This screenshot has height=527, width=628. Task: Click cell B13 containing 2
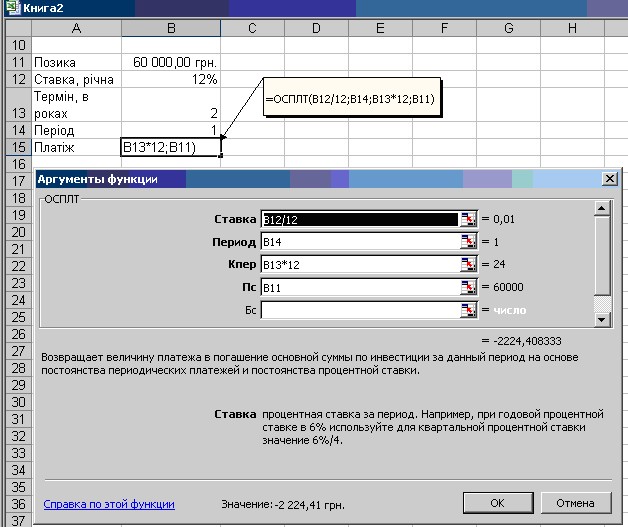click(x=171, y=105)
